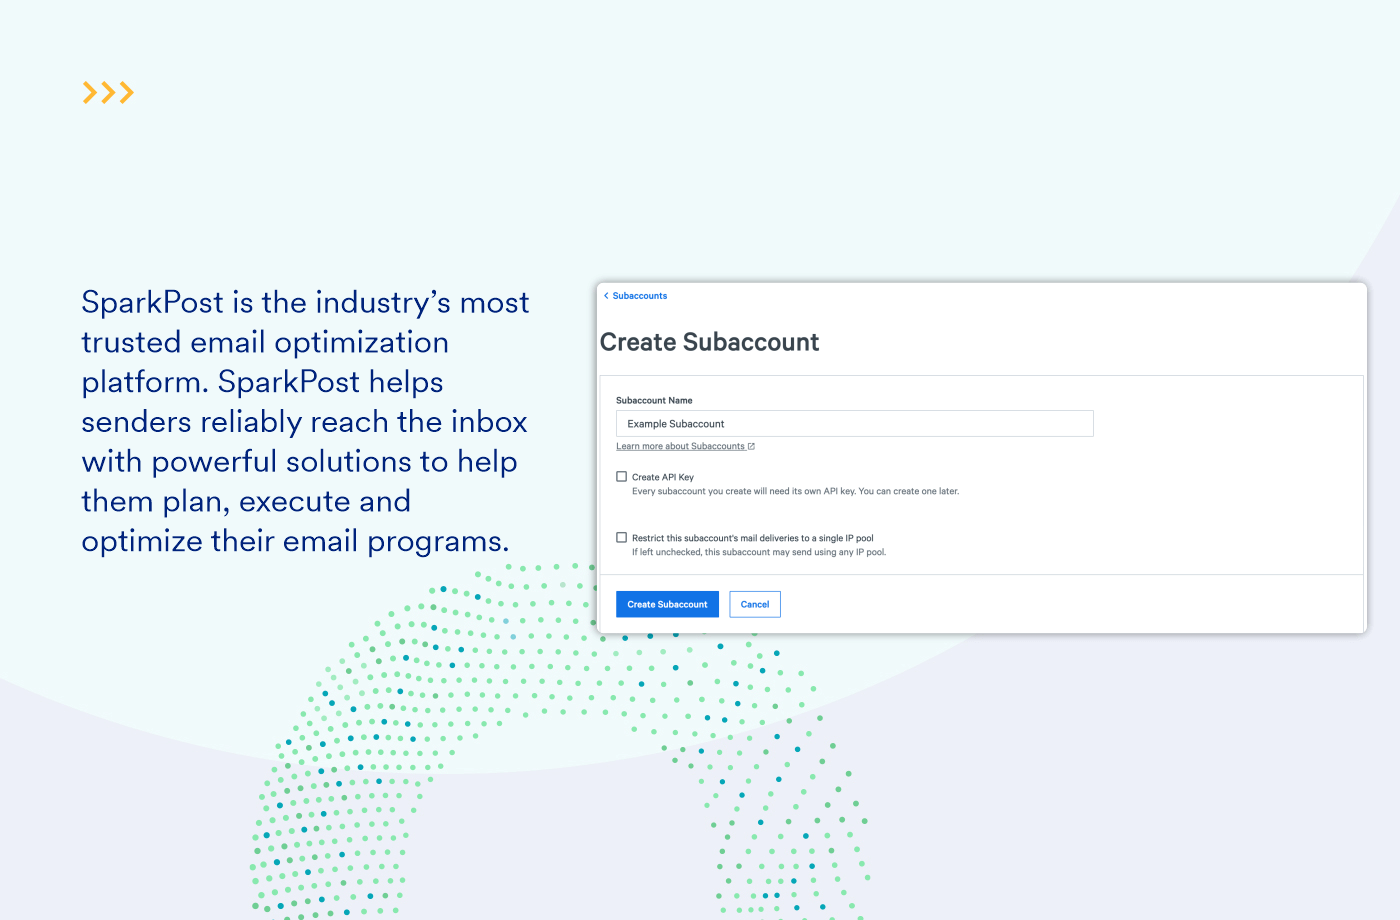Click the back chevron beside Subaccounts
Viewport: 1400px width, 920px height.
pyautogui.click(x=606, y=295)
